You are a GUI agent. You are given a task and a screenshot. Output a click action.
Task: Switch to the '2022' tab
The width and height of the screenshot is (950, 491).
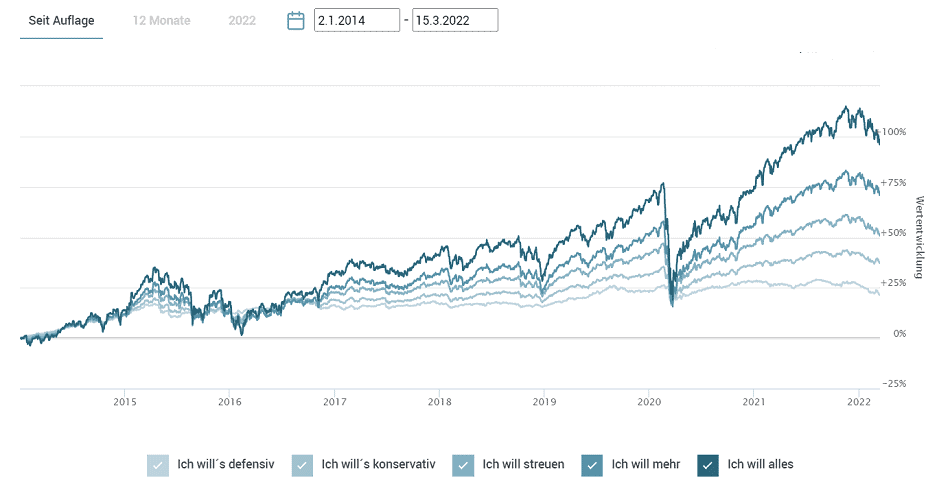point(242,21)
